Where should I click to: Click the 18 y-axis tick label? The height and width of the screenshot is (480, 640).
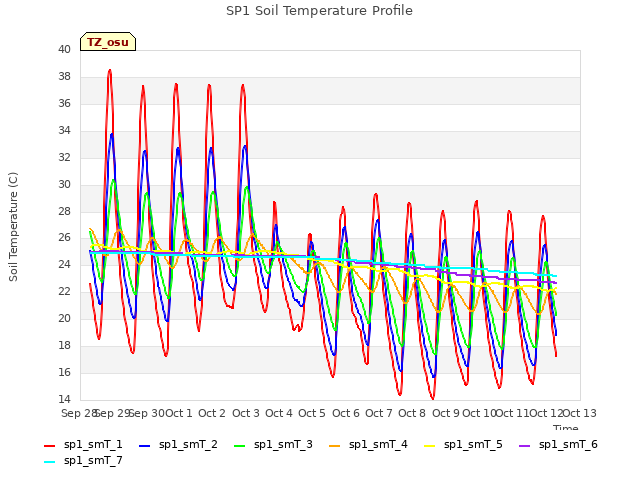point(64,346)
